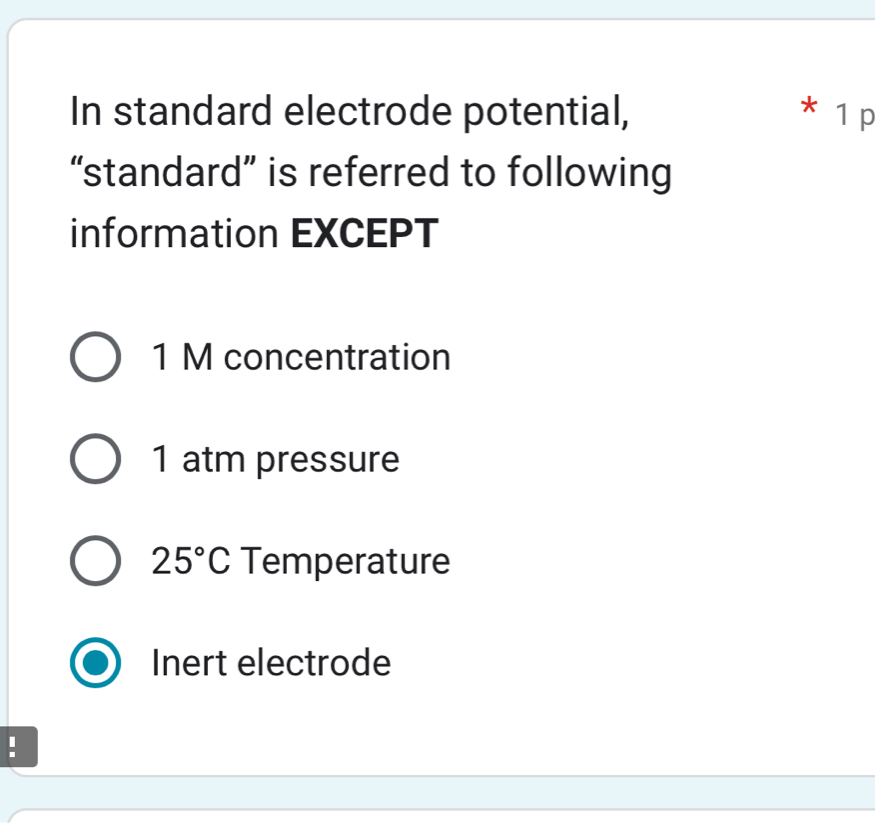This screenshot has width=875, height=823.
Task: Click the next question card at the bottom edge
Action: (x=440, y=814)
